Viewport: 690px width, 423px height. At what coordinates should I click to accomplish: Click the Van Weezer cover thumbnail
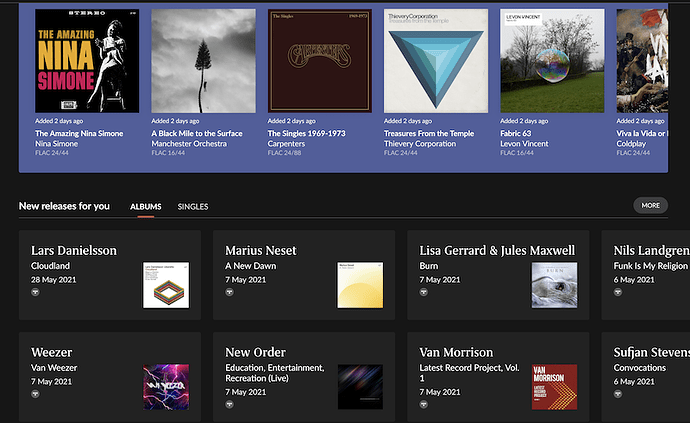(166, 386)
